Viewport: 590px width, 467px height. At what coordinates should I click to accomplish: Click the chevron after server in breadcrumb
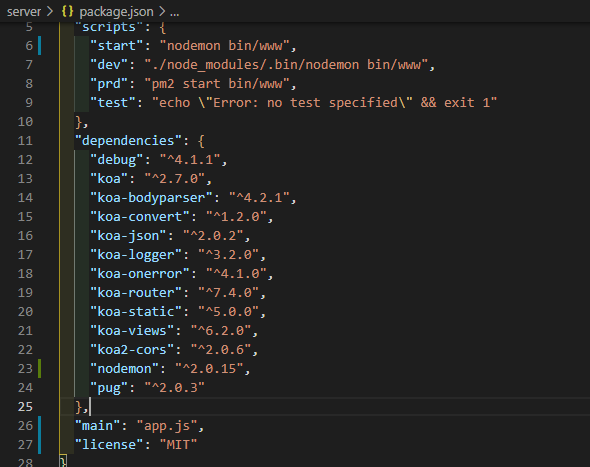(x=50, y=11)
